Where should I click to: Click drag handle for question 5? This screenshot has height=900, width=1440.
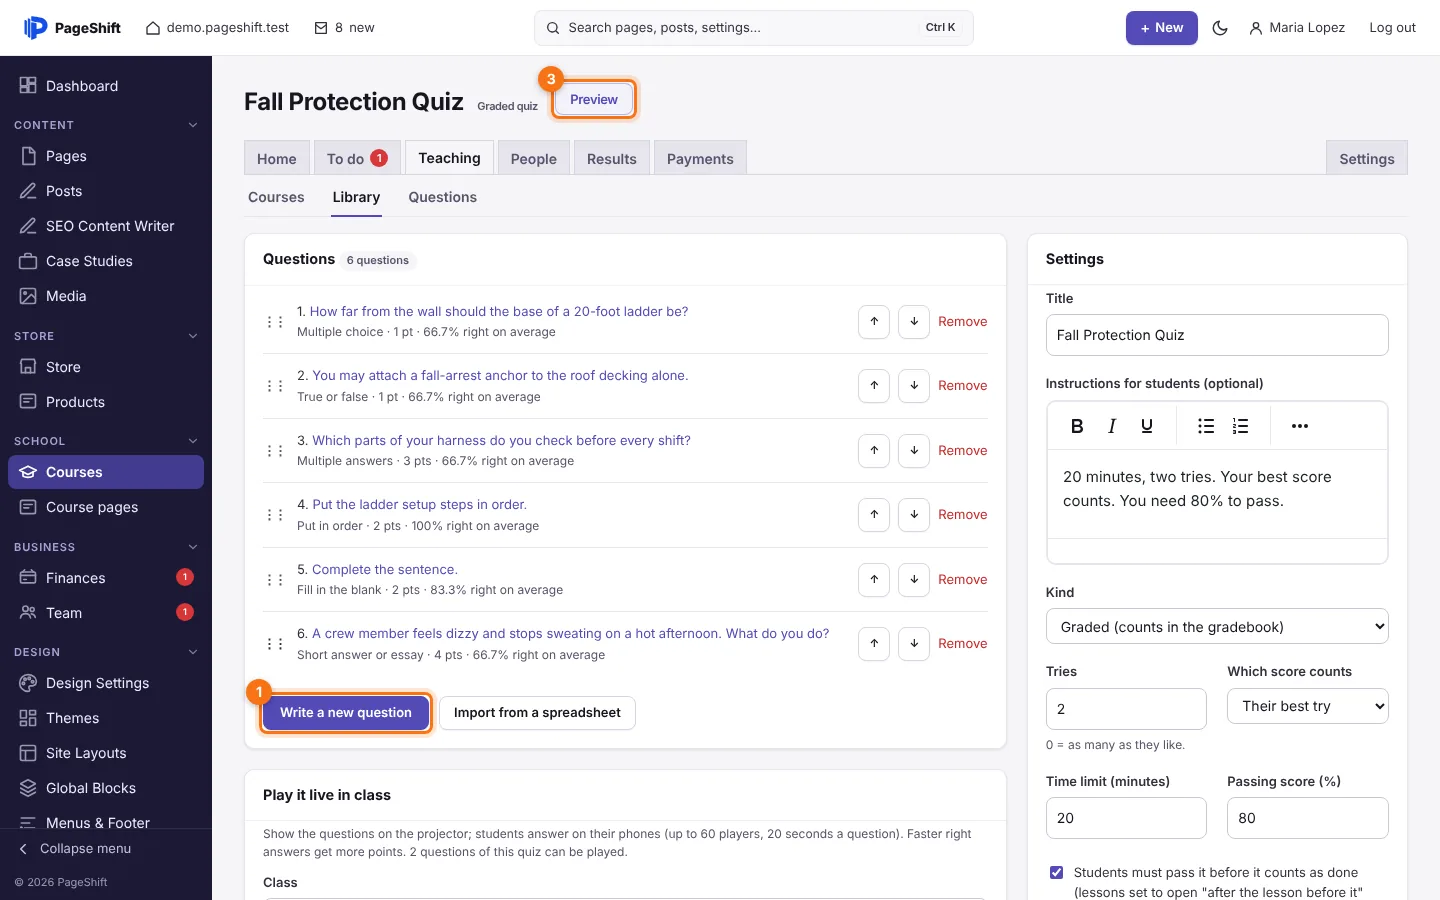tap(275, 580)
